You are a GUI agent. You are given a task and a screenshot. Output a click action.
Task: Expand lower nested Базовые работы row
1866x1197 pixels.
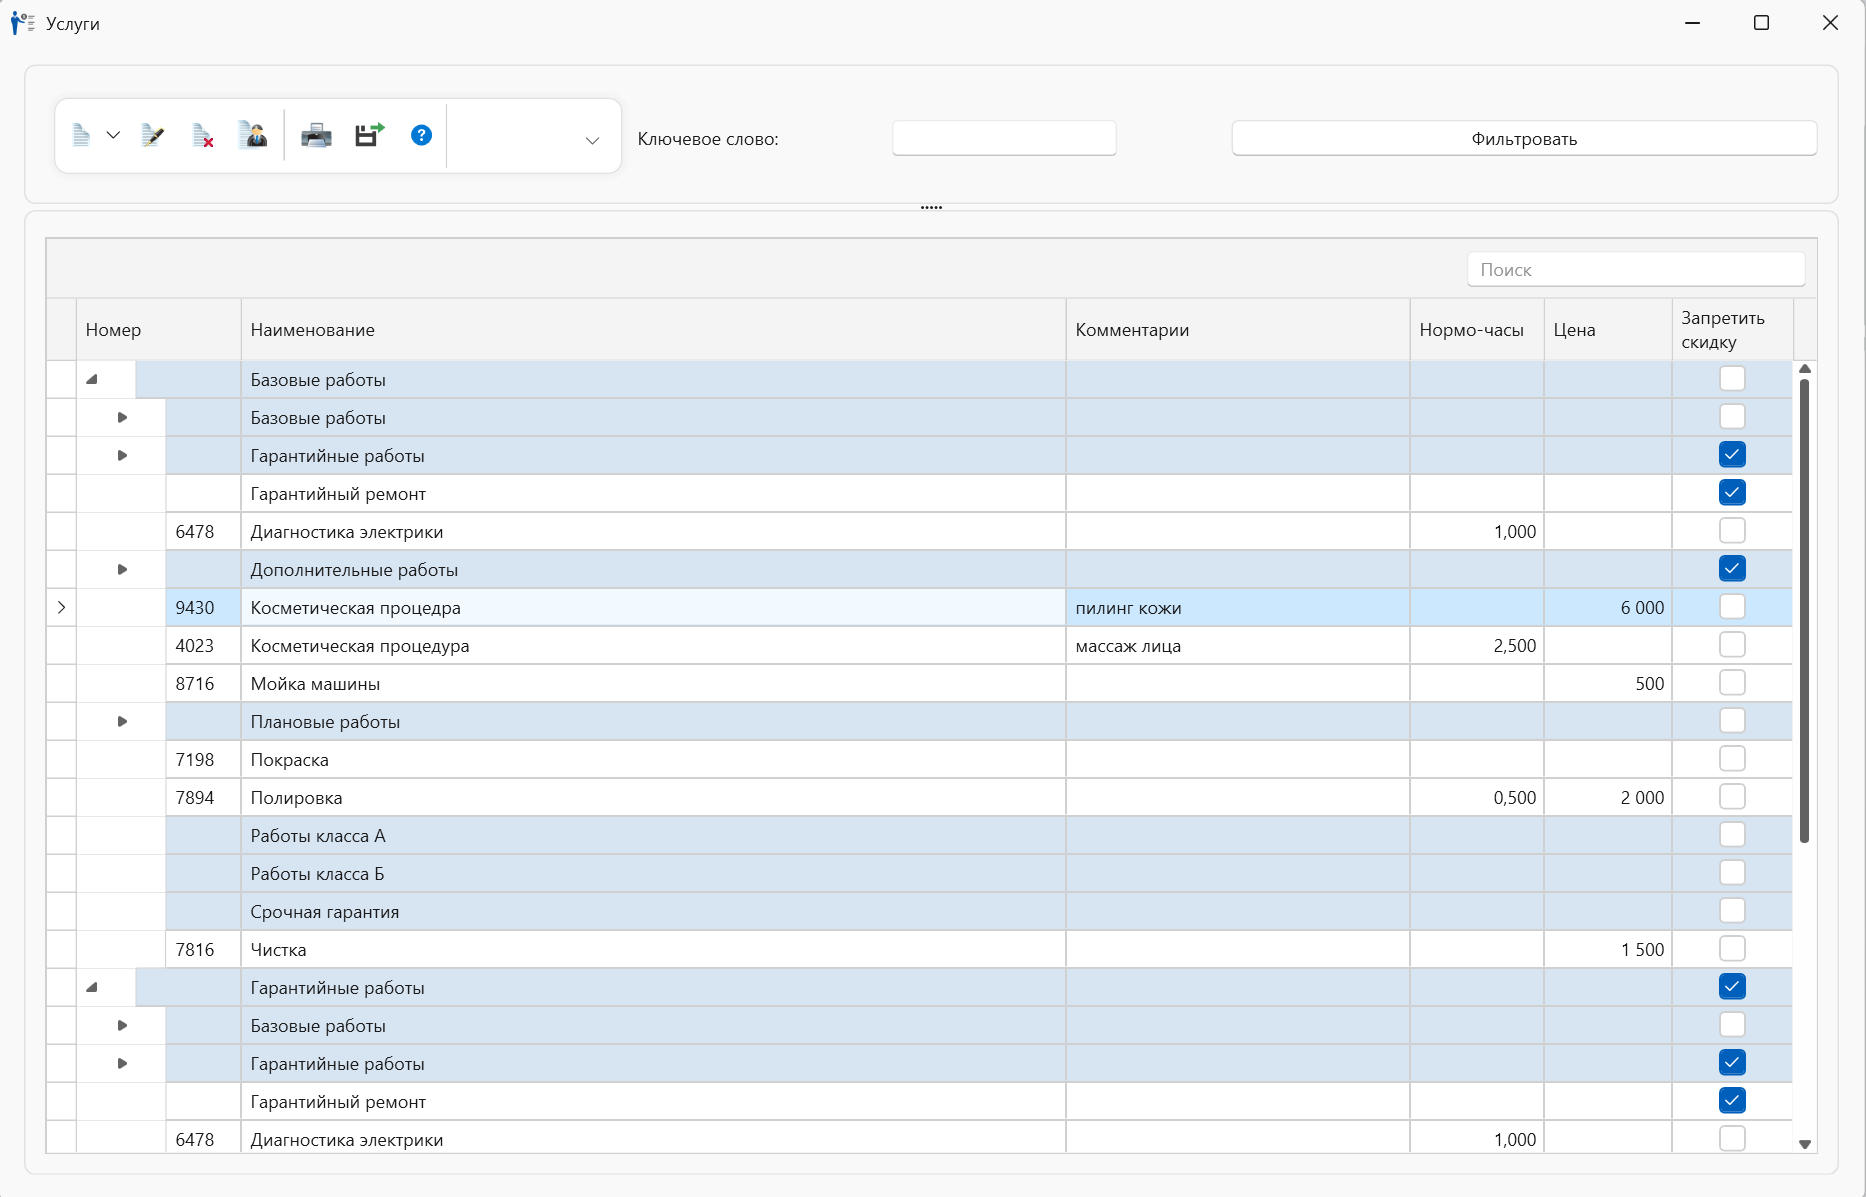click(x=122, y=1025)
